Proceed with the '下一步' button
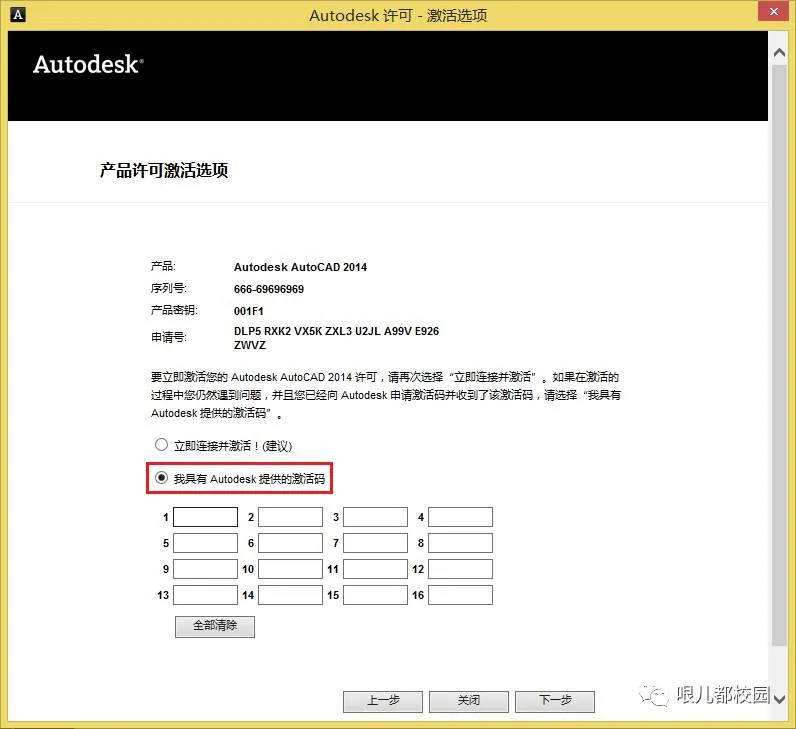Image resolution: width=796 pixels, height=729 pixels. (555, 702)
